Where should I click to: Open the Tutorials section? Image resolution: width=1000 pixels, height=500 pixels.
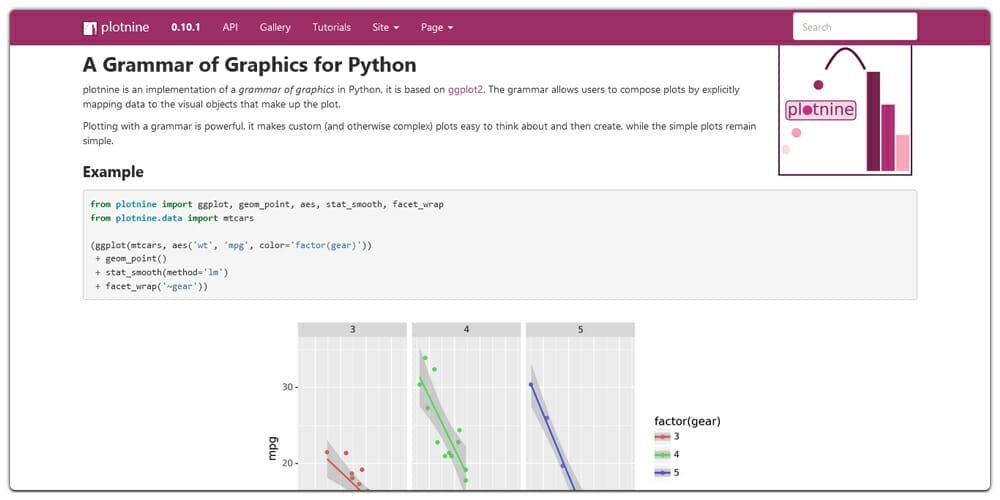pyautogui.click(x=331, y=27)
